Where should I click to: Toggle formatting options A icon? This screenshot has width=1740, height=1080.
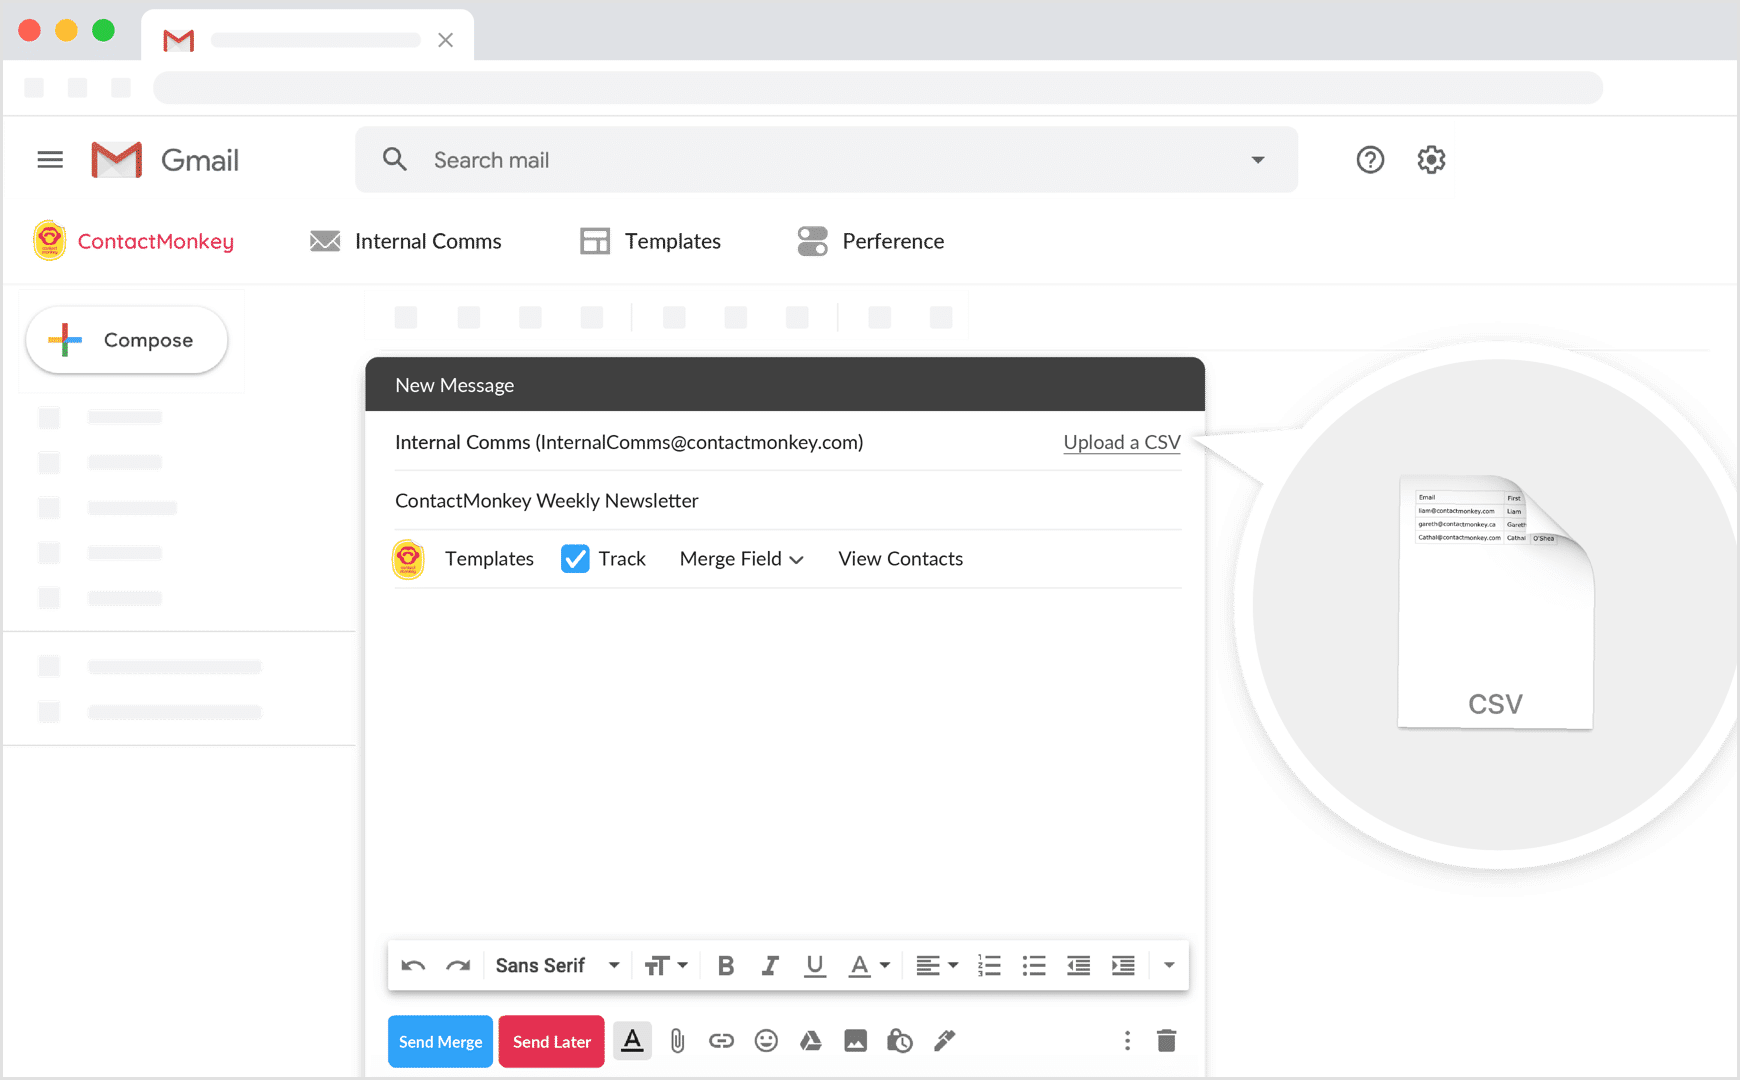pos(632,1041)
